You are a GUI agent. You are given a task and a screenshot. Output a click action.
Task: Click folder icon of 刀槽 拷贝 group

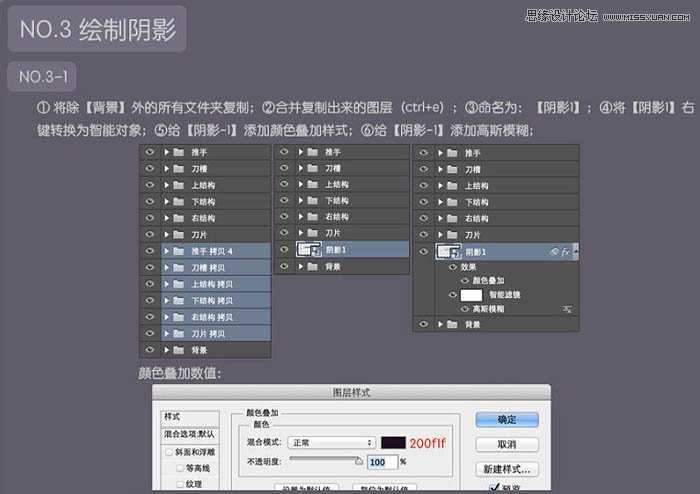click(179, 268)
